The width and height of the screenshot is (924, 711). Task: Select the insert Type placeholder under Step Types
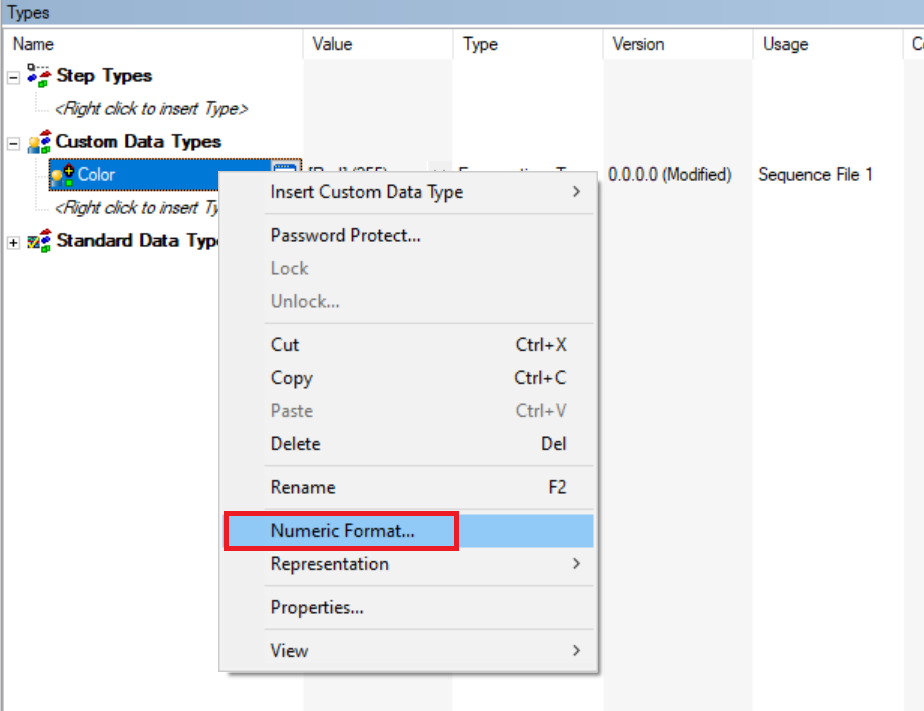[x=151, y=108]
